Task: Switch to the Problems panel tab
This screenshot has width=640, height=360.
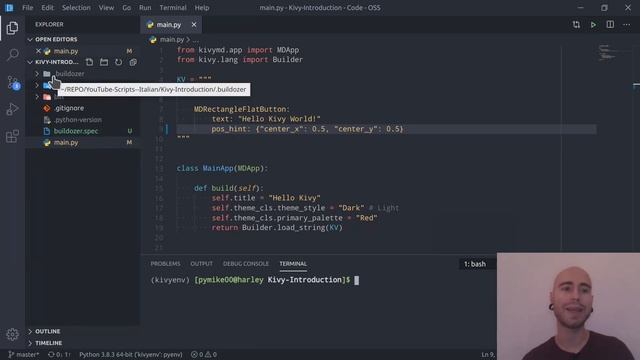Action: [165, 264]
